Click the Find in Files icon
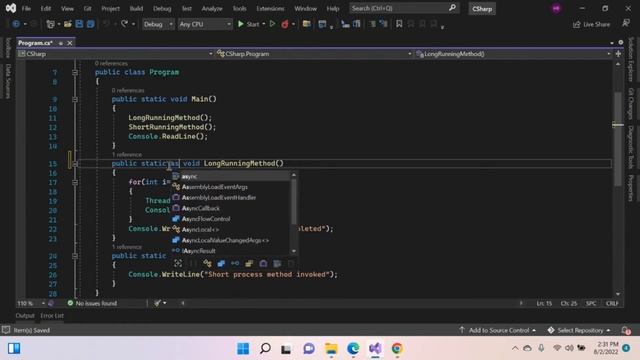 [x=307, y=24]
